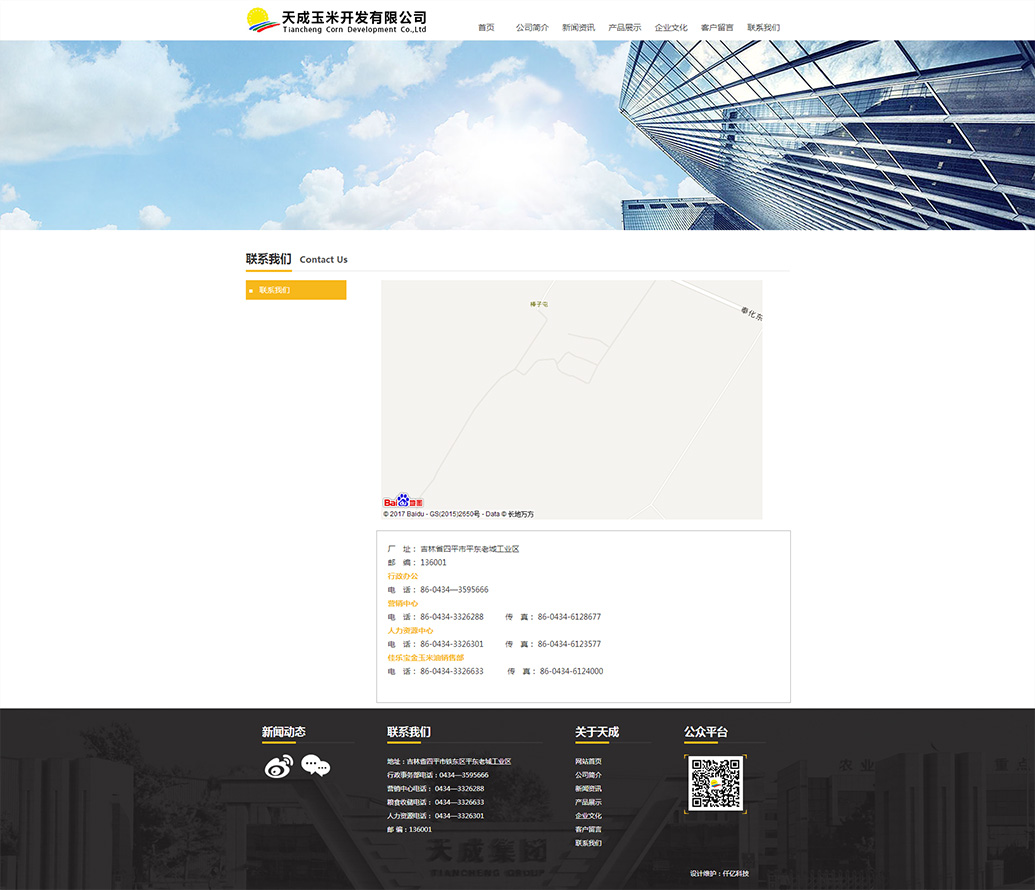Click the 仟亿科技 design credit link
The height and width of the screenshot is (890, 1035).
pyautogui.click(x=736, y=874)
